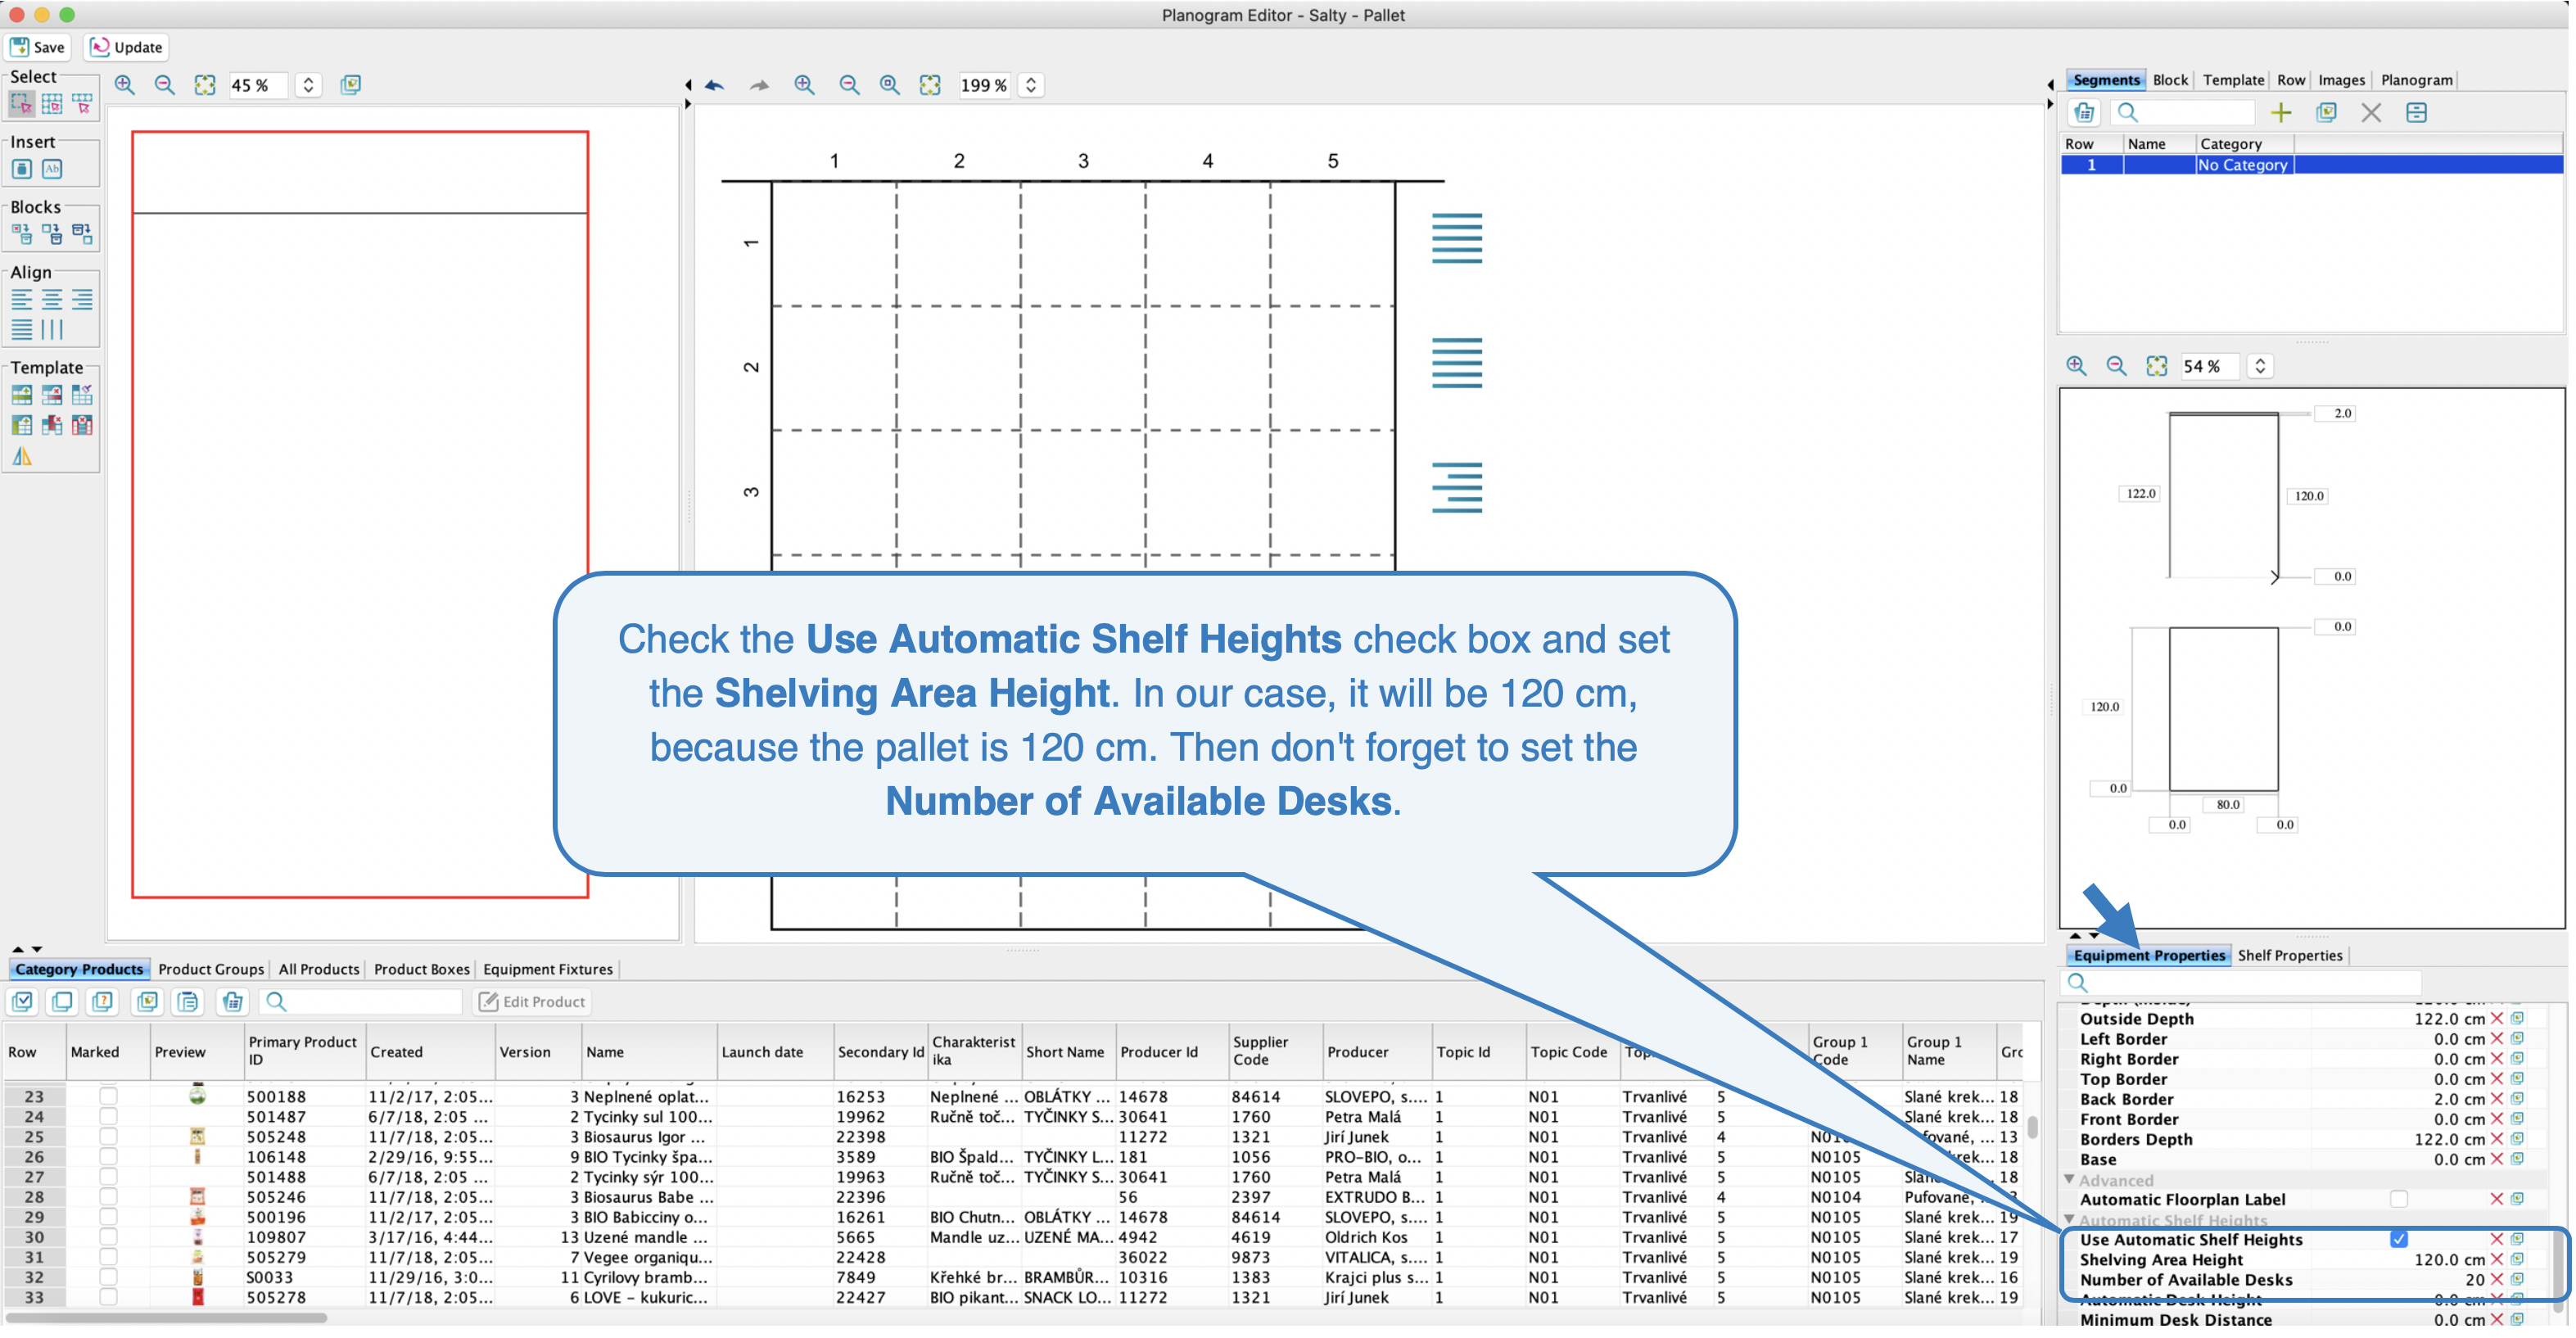Open the Block tab

click(2170, 80)
